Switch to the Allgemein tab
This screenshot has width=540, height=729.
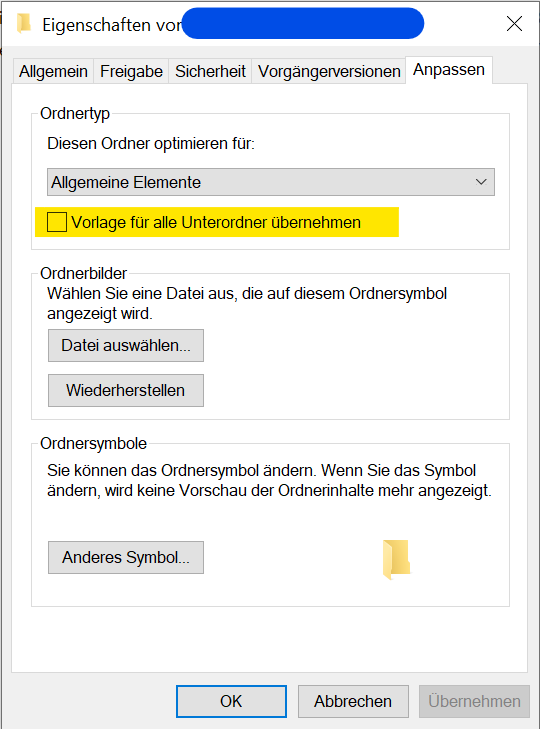pyautogui.click(x=53, y=72)
